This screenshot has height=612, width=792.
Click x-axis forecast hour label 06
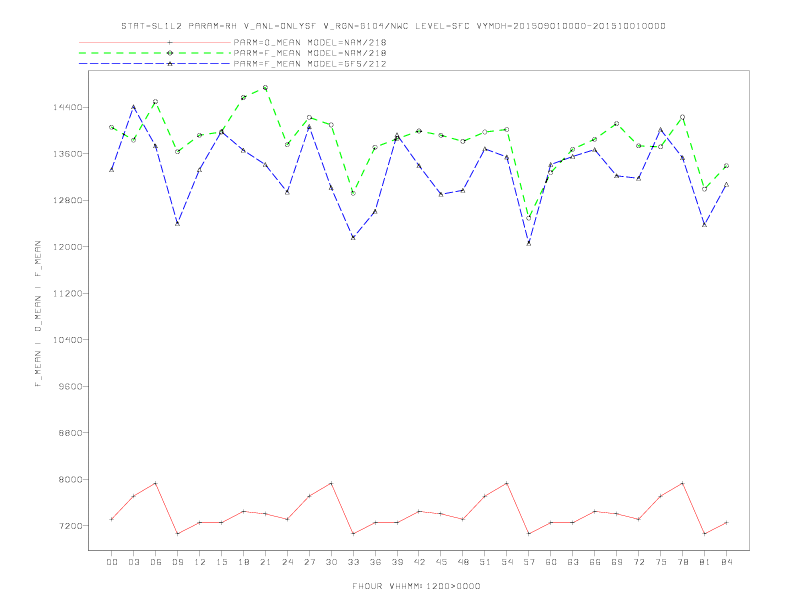pyautogui.click(x=156, y=562)
